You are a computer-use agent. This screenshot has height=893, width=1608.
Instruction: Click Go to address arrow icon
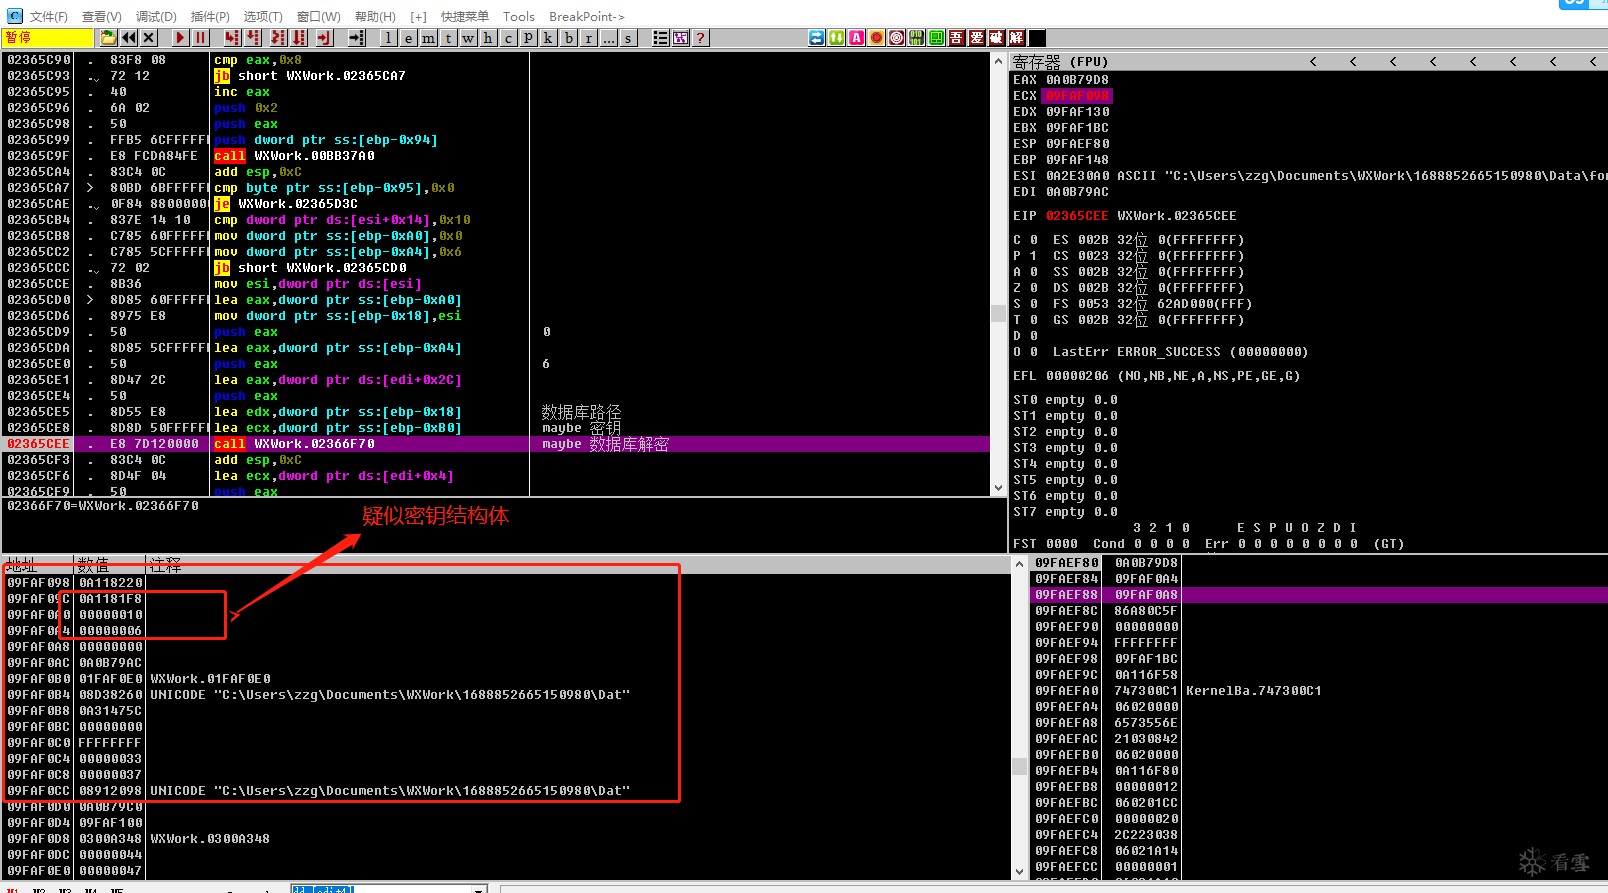click(x=356, y=38)
